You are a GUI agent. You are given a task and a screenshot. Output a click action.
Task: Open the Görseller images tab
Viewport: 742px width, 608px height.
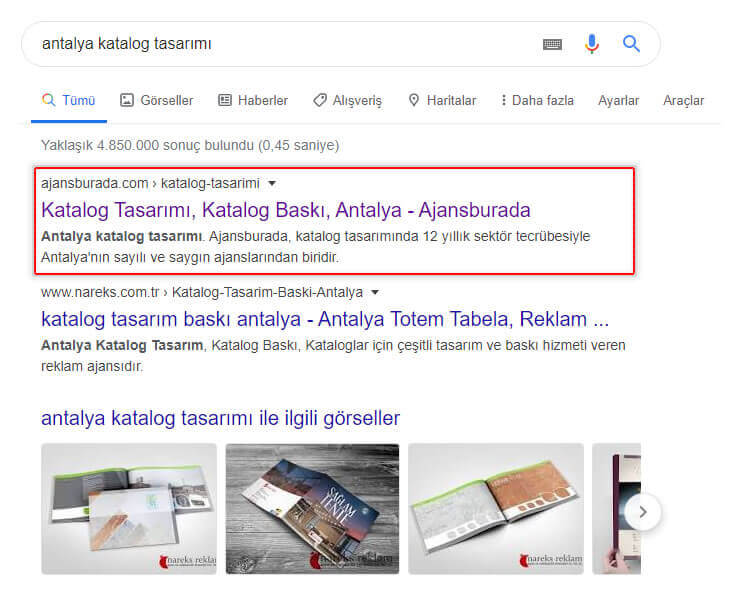(x=157, y=100)
